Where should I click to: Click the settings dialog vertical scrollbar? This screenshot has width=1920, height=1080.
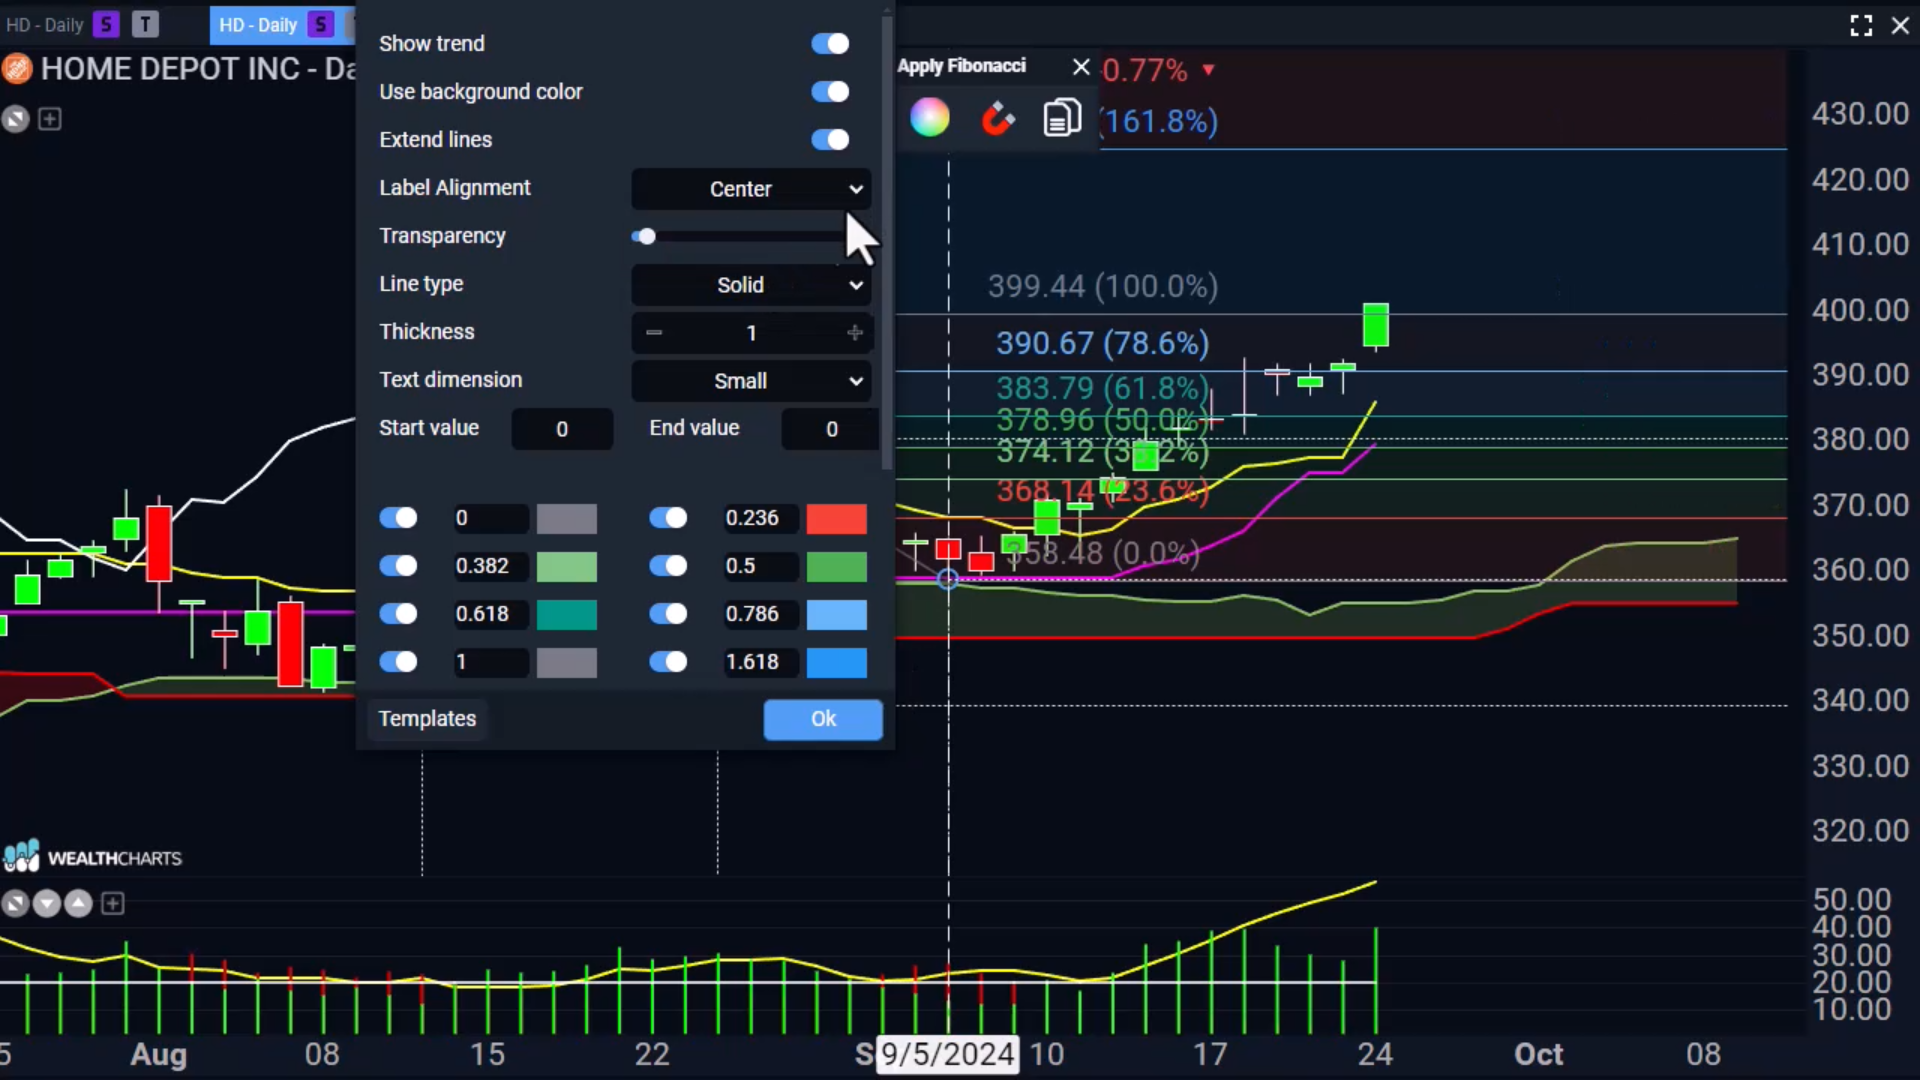887,240
